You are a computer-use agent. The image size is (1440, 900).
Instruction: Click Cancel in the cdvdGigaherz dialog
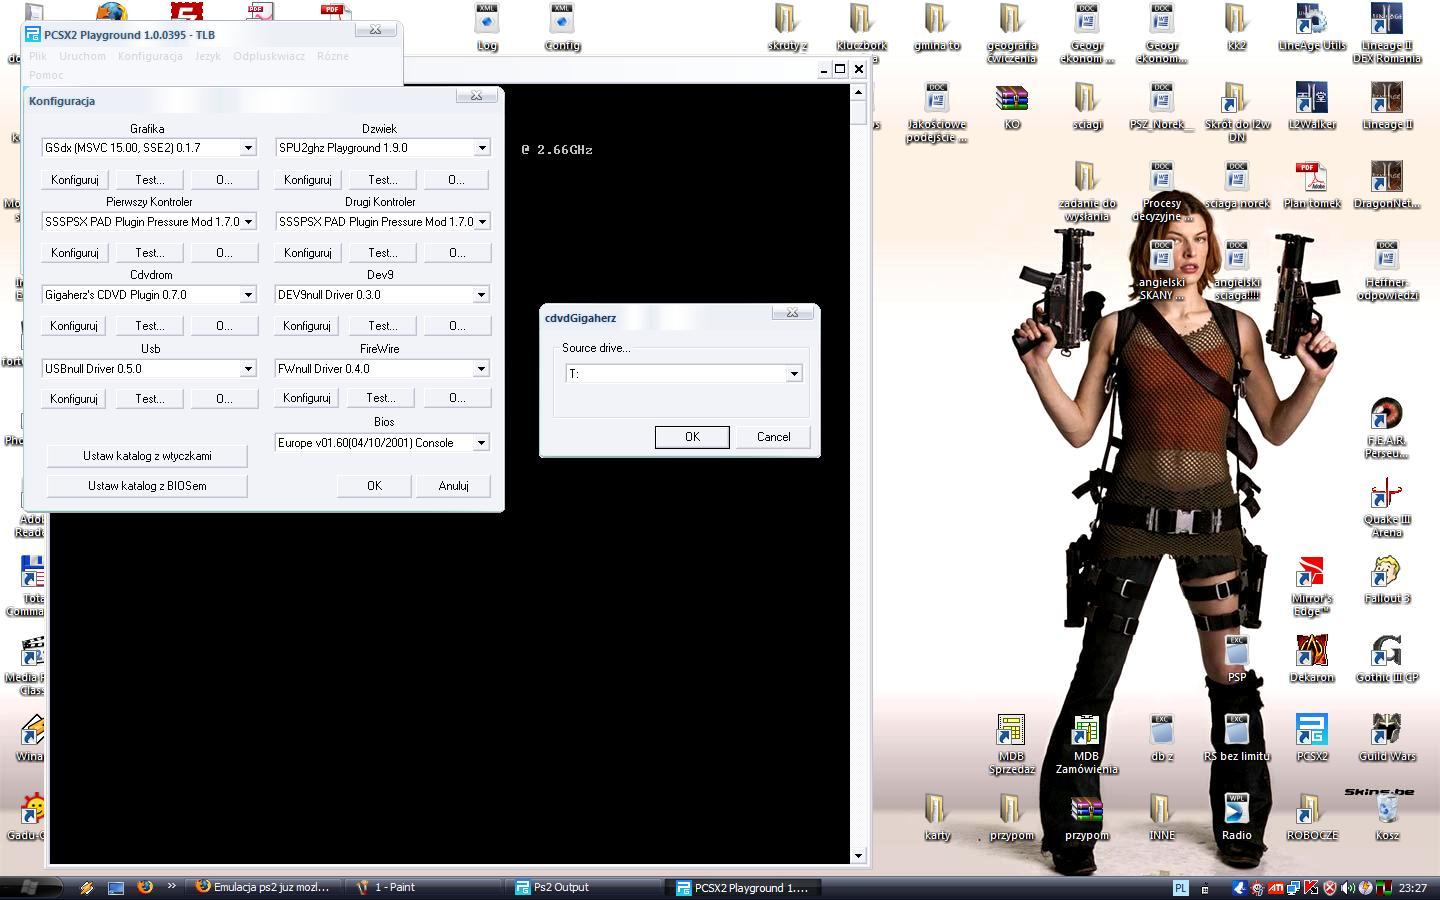coord(773,437)
